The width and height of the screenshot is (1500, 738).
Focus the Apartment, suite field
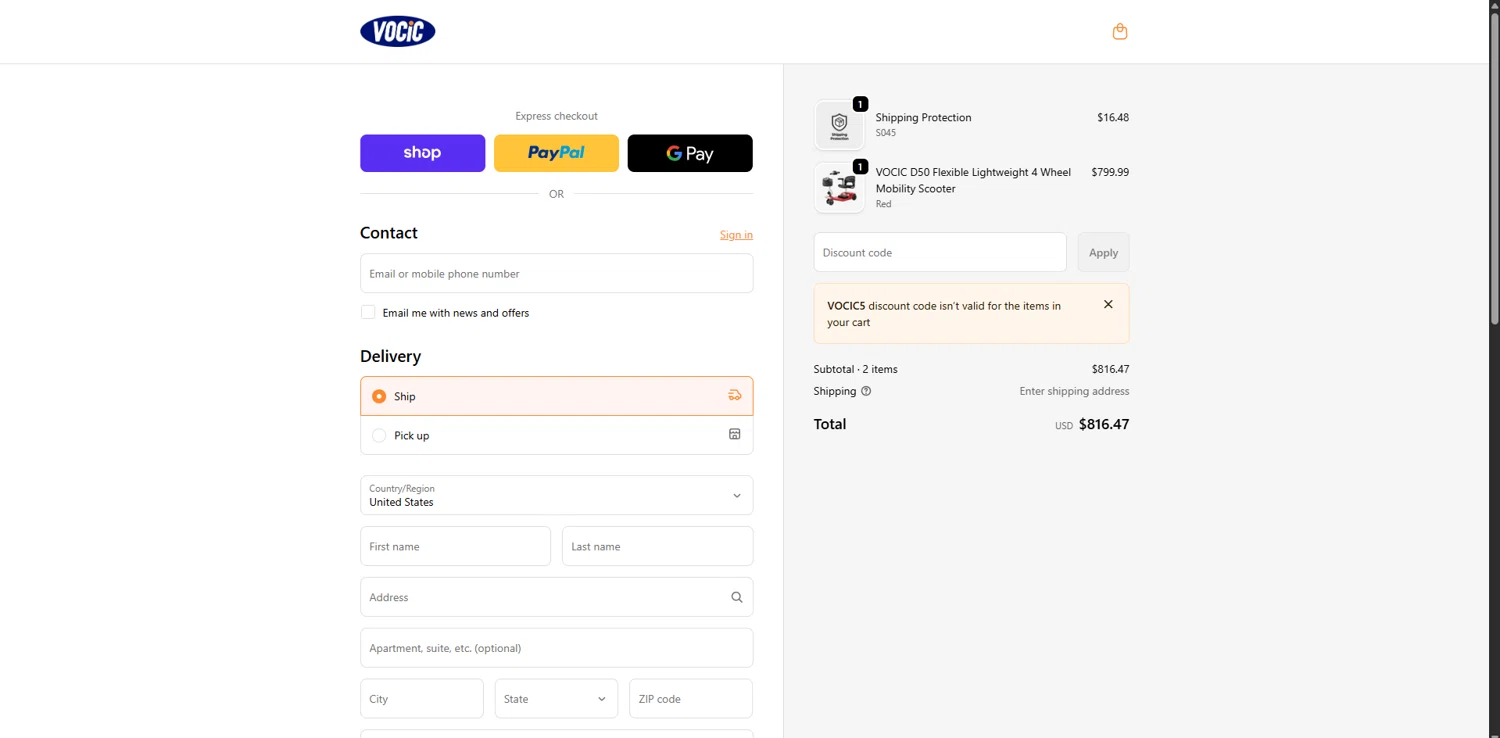click(556, 648)
